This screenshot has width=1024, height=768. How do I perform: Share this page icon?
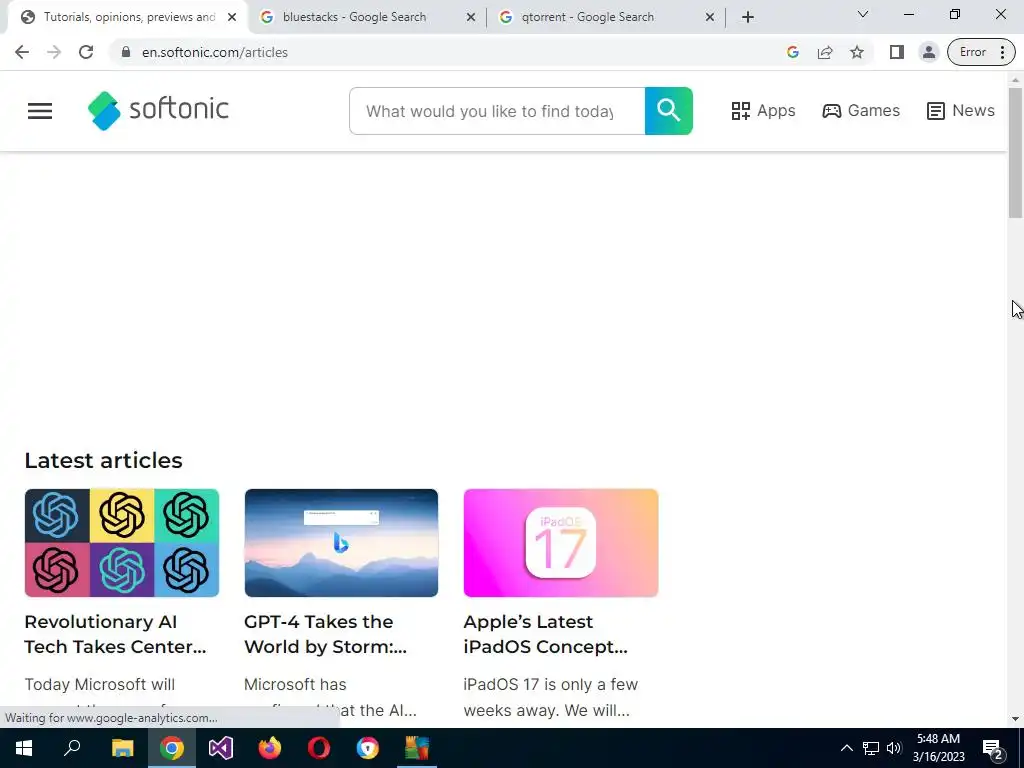(825, 52)
